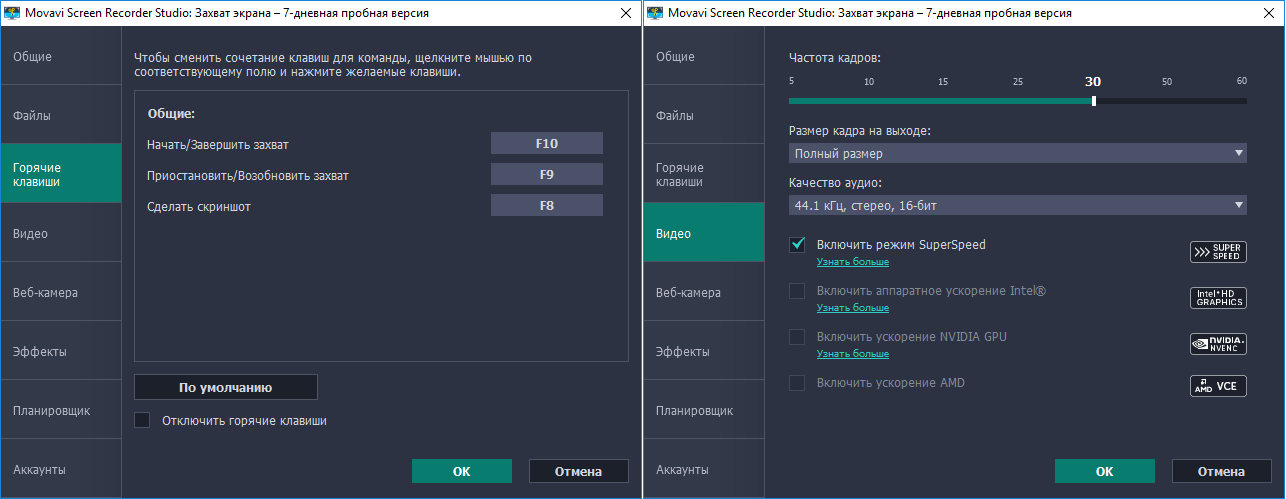This screenshot has width=1286, height=499.
Task: Tick the AMD acceleration checkbox
Action: point(797,383)
